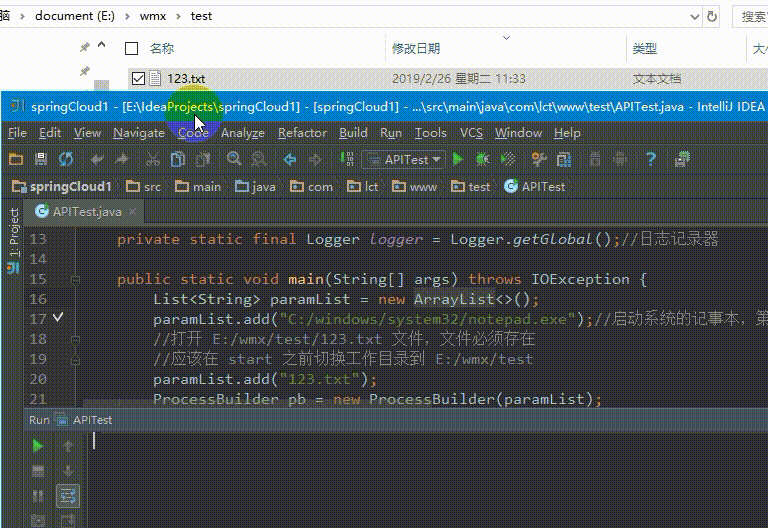Screen dimensions: 768x528
Task: Click the Synchronize refresh icon in toolbar
Action: [x=66, y=159]
